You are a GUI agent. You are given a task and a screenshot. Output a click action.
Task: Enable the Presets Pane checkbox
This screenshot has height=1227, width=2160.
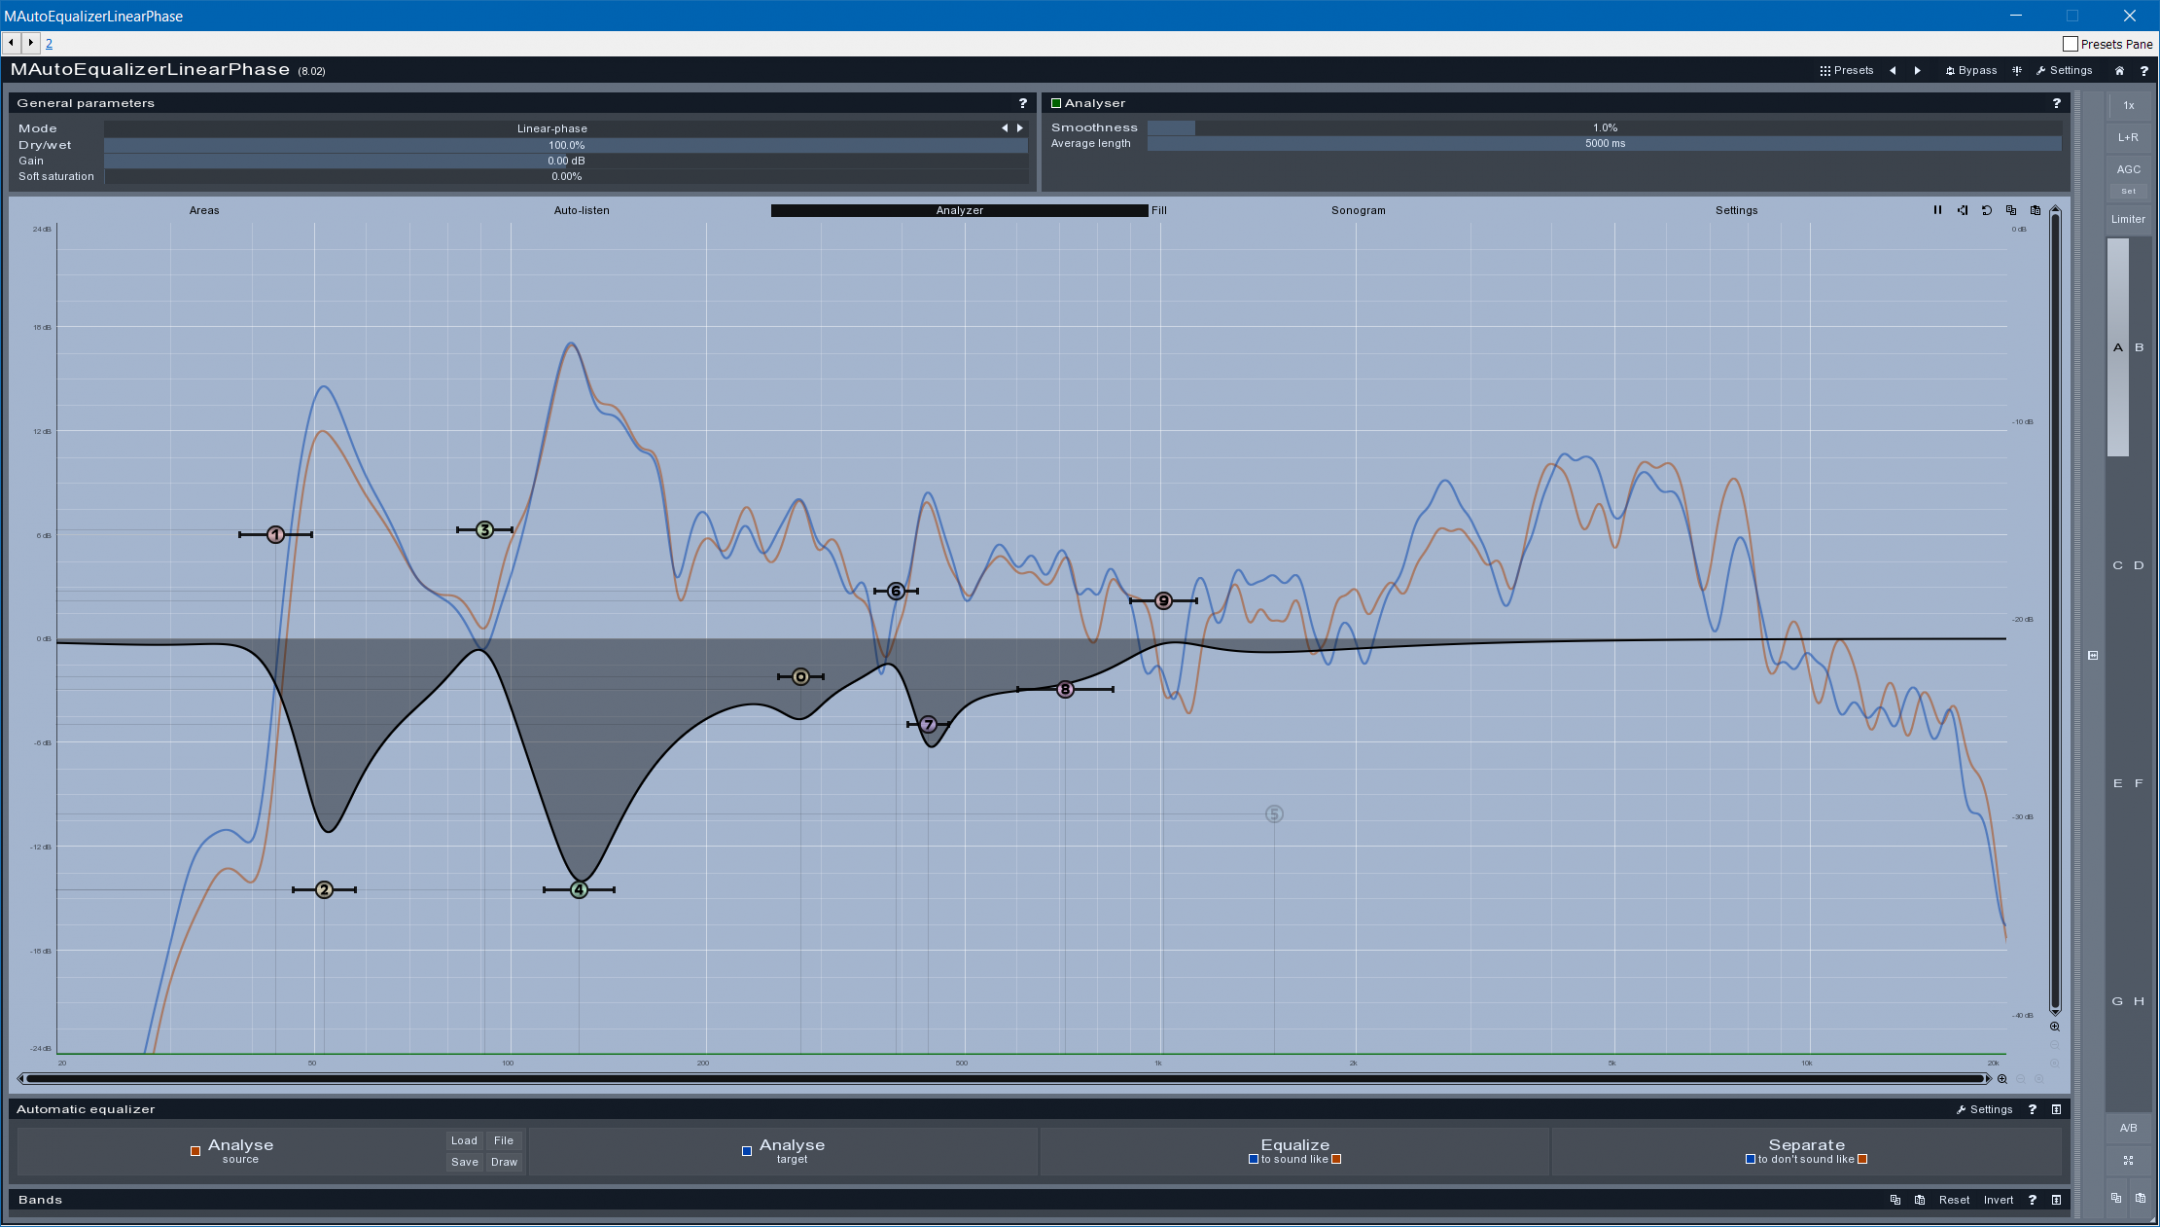2070,44
